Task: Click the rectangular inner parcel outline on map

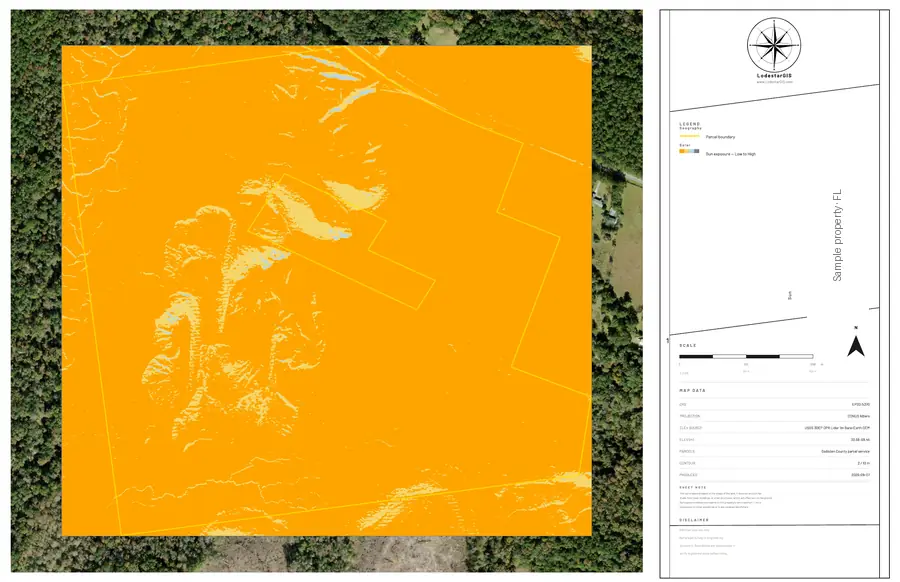Action: [x=342, y=242]
